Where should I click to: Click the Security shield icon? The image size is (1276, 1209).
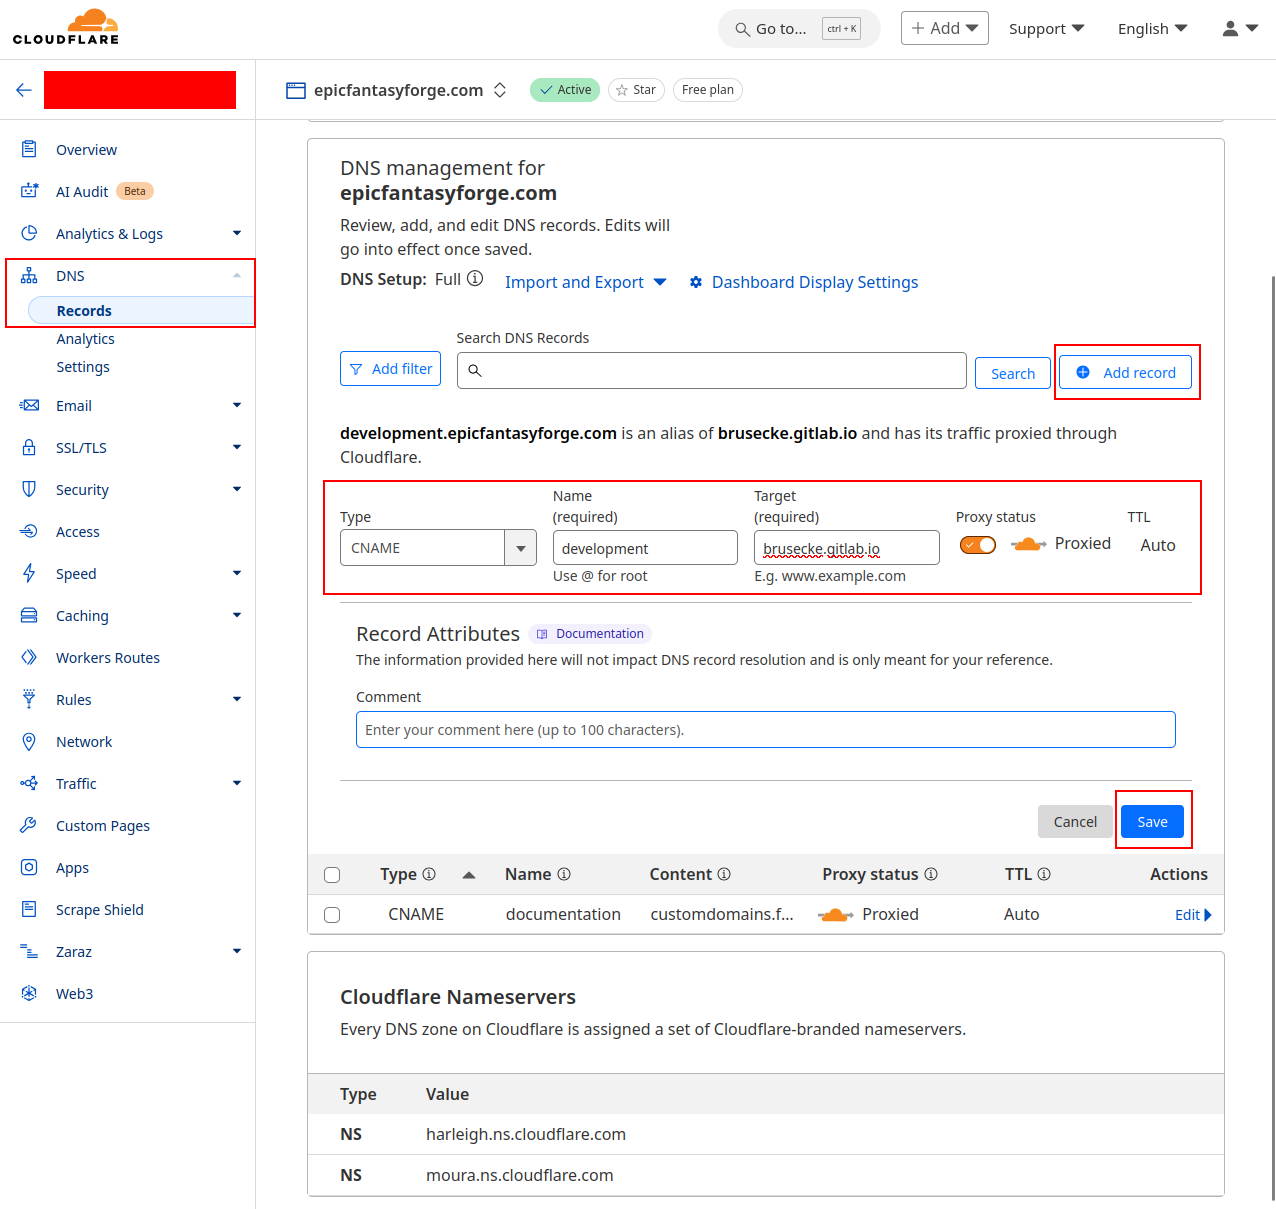click(29, 489)
